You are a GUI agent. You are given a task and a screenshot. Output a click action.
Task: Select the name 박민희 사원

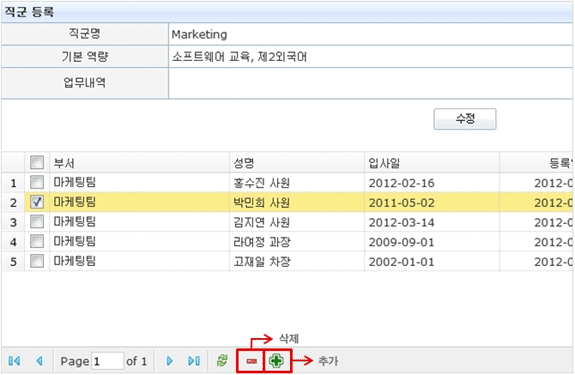(x=262, y=203)
